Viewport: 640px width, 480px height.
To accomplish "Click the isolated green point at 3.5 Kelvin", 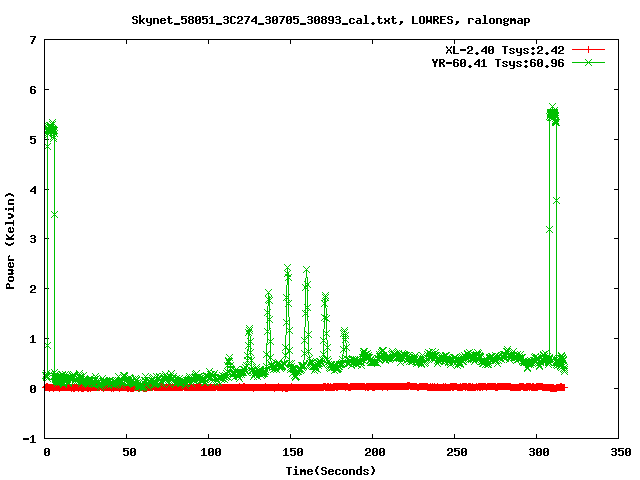I will (55, 214).
